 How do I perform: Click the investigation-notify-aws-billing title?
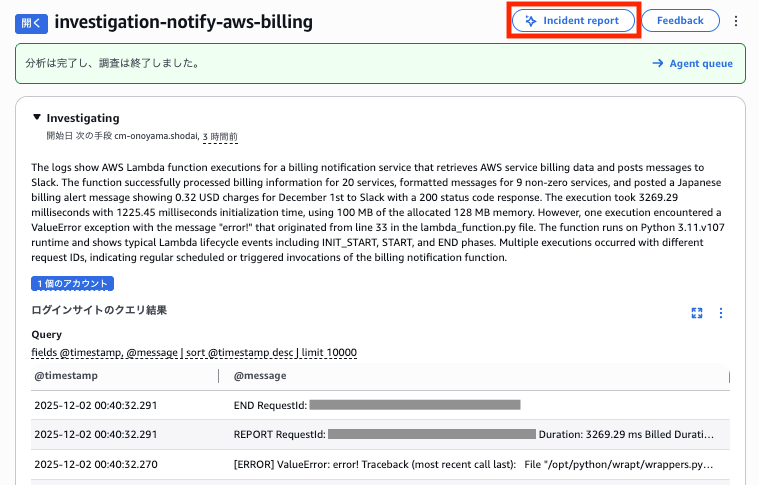coord(183,21)
